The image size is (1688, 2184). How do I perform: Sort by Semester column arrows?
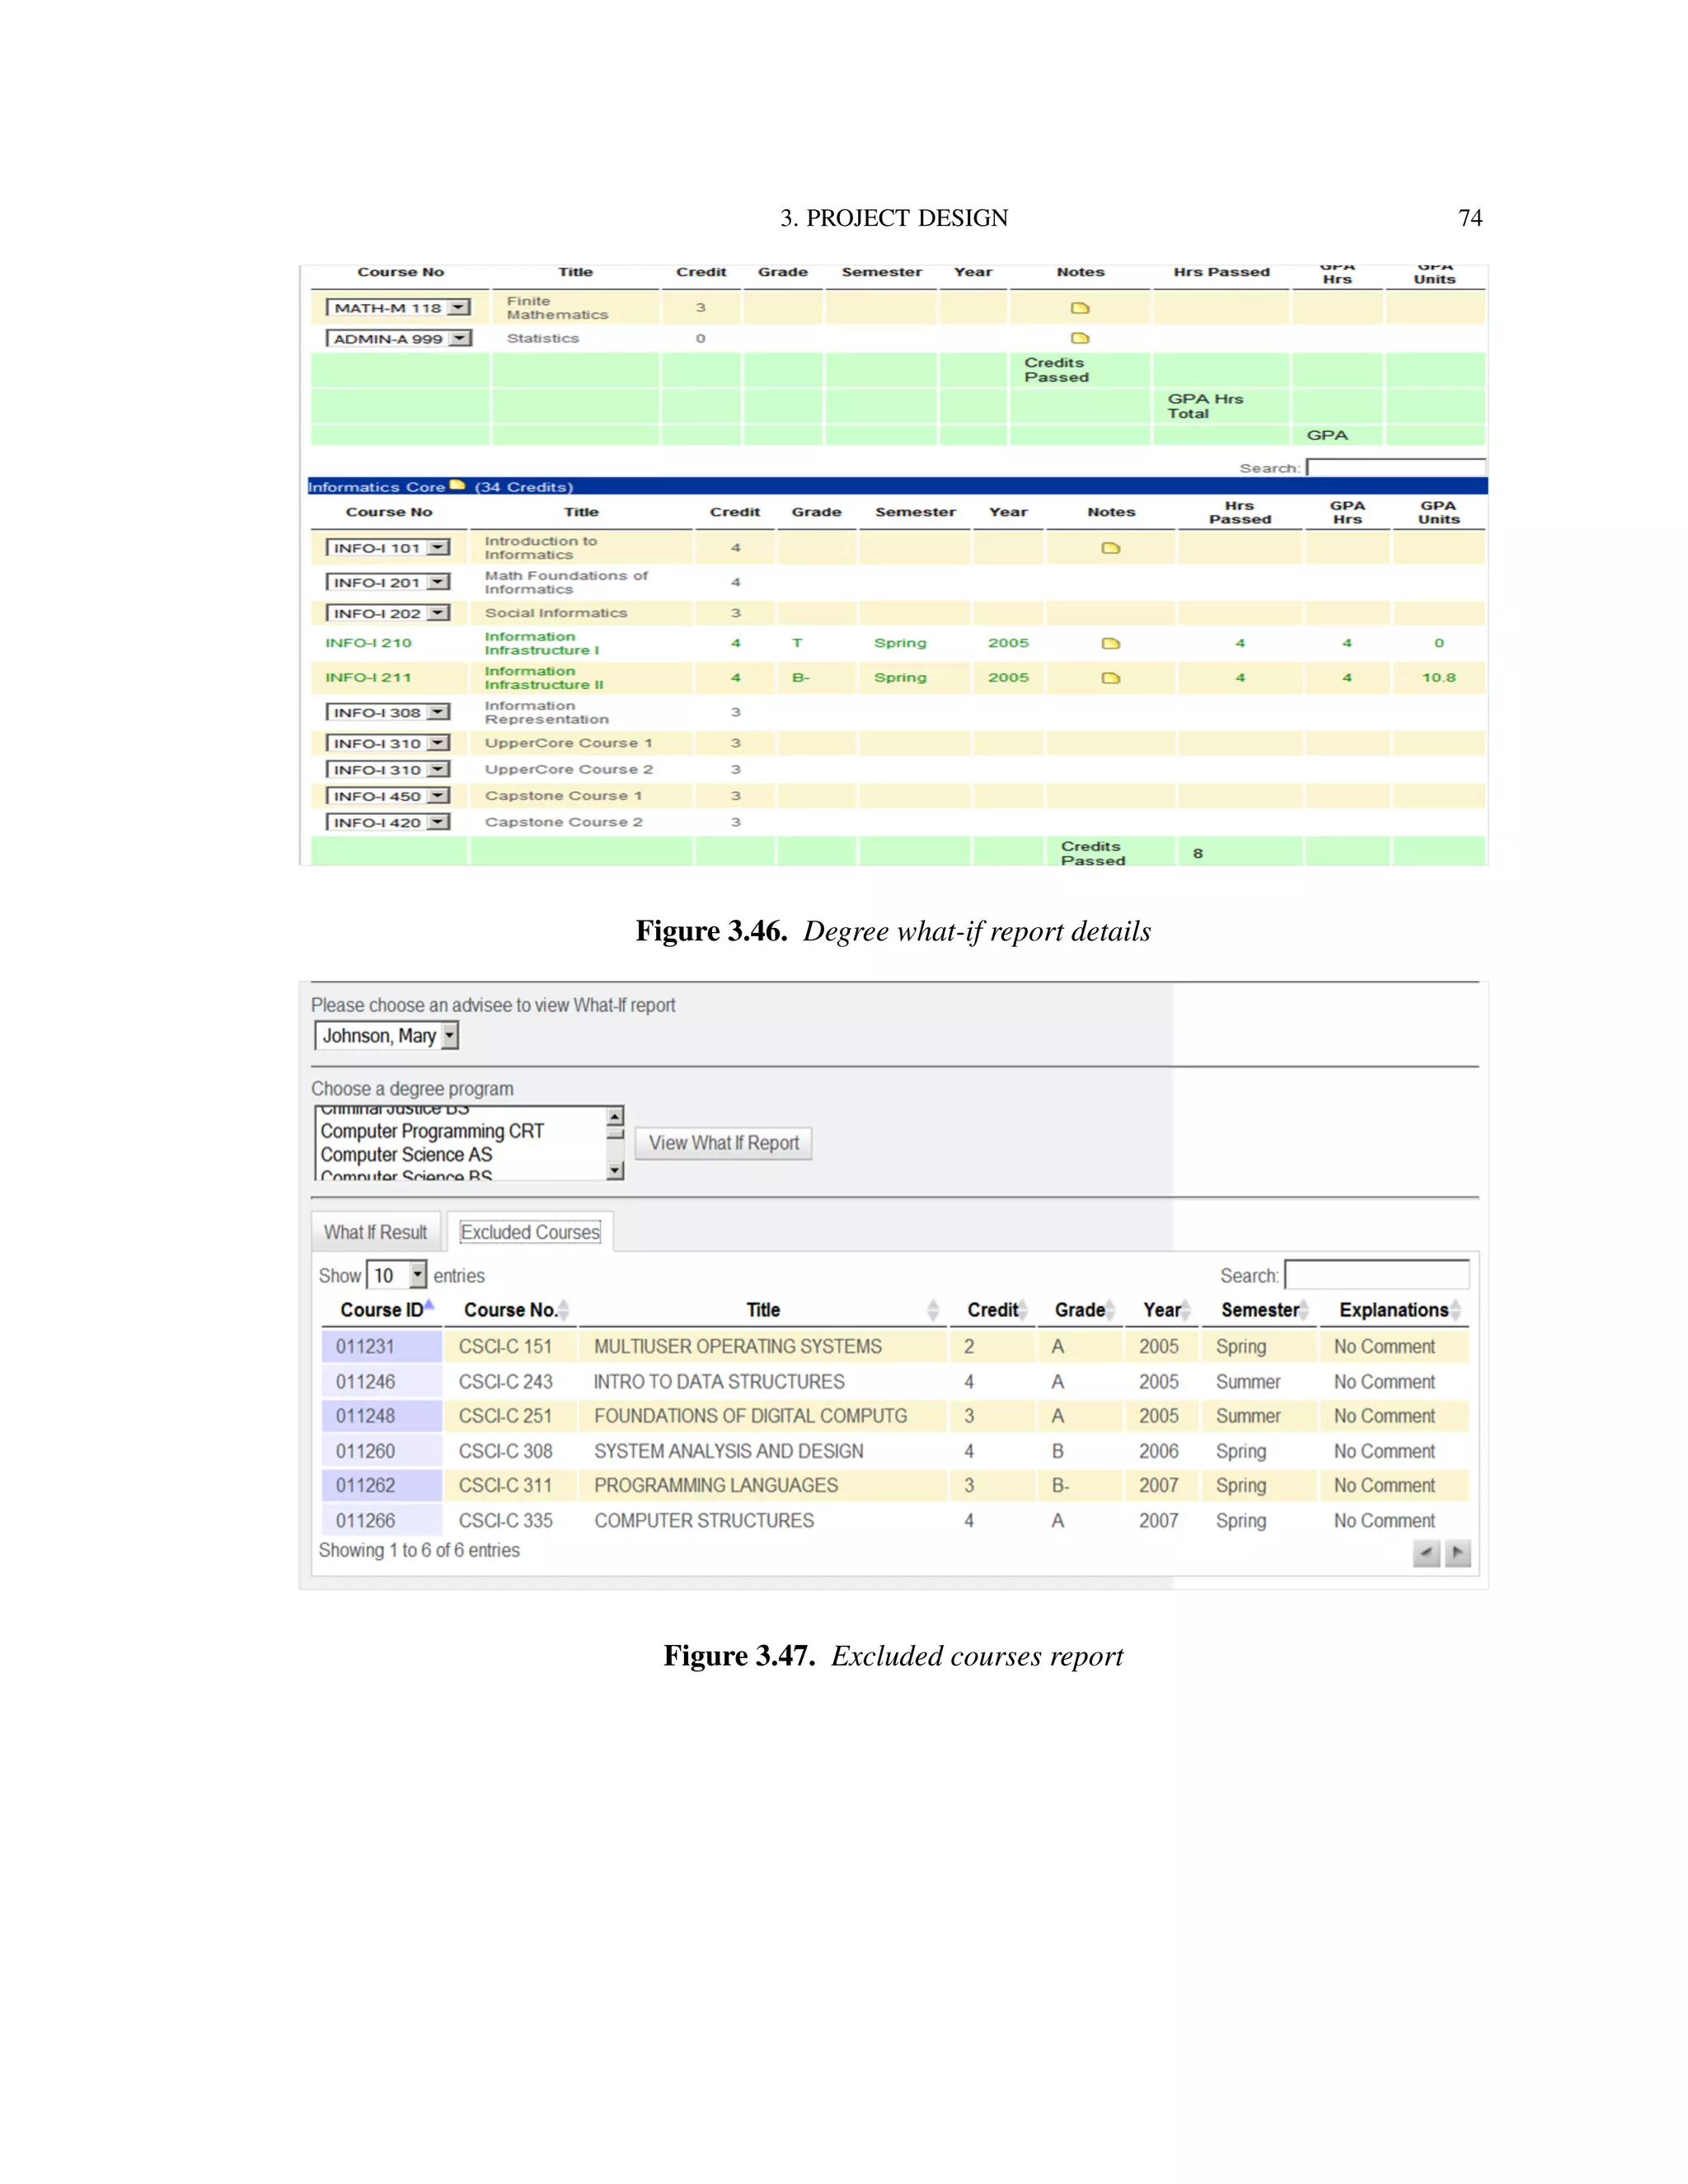click(1304, 1310)
